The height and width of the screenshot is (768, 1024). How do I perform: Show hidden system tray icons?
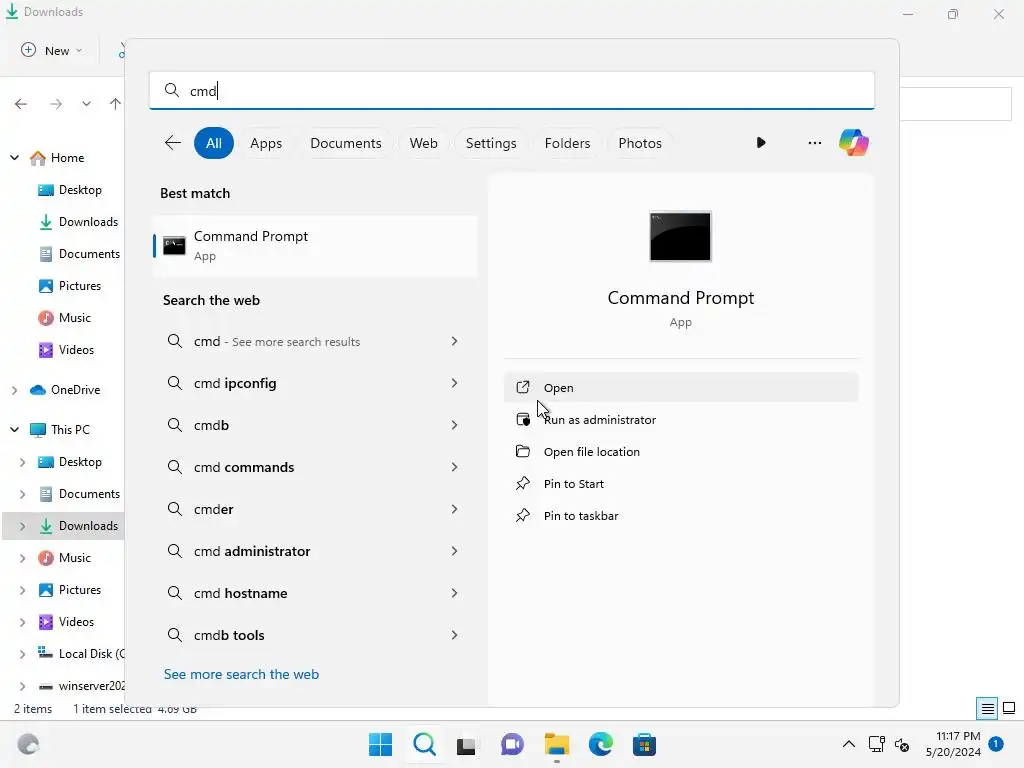point(848,744)
